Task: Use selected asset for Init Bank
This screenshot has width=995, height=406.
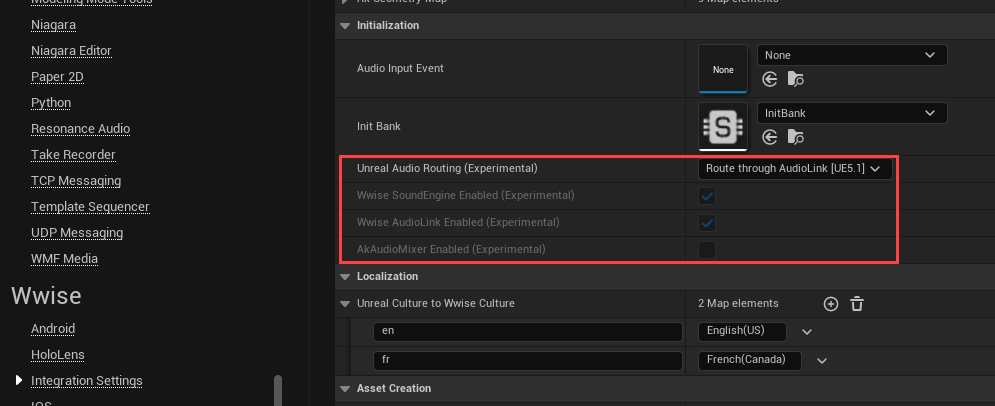Action: [770, 137]
